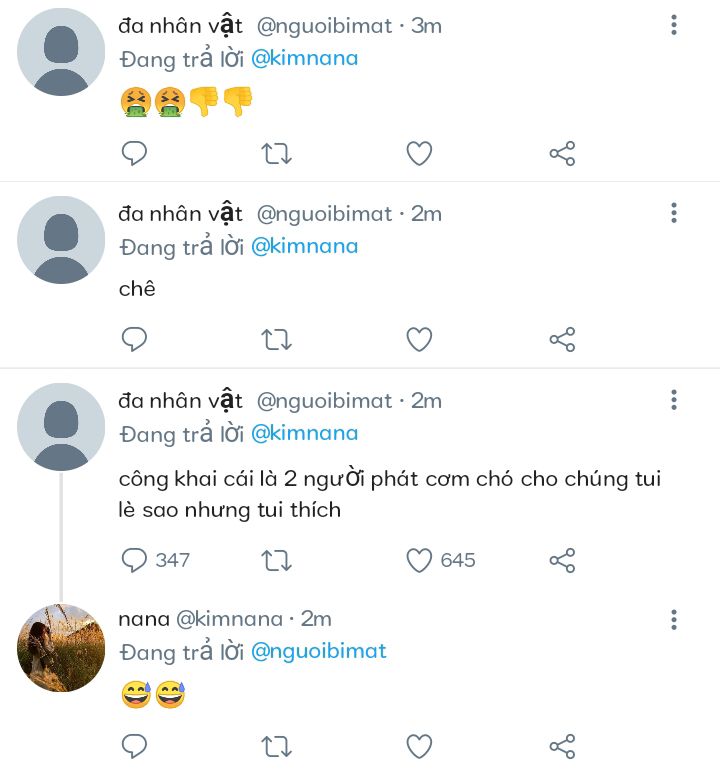
Task: Open more options on "chê" tweet
Action: (674, 213)
